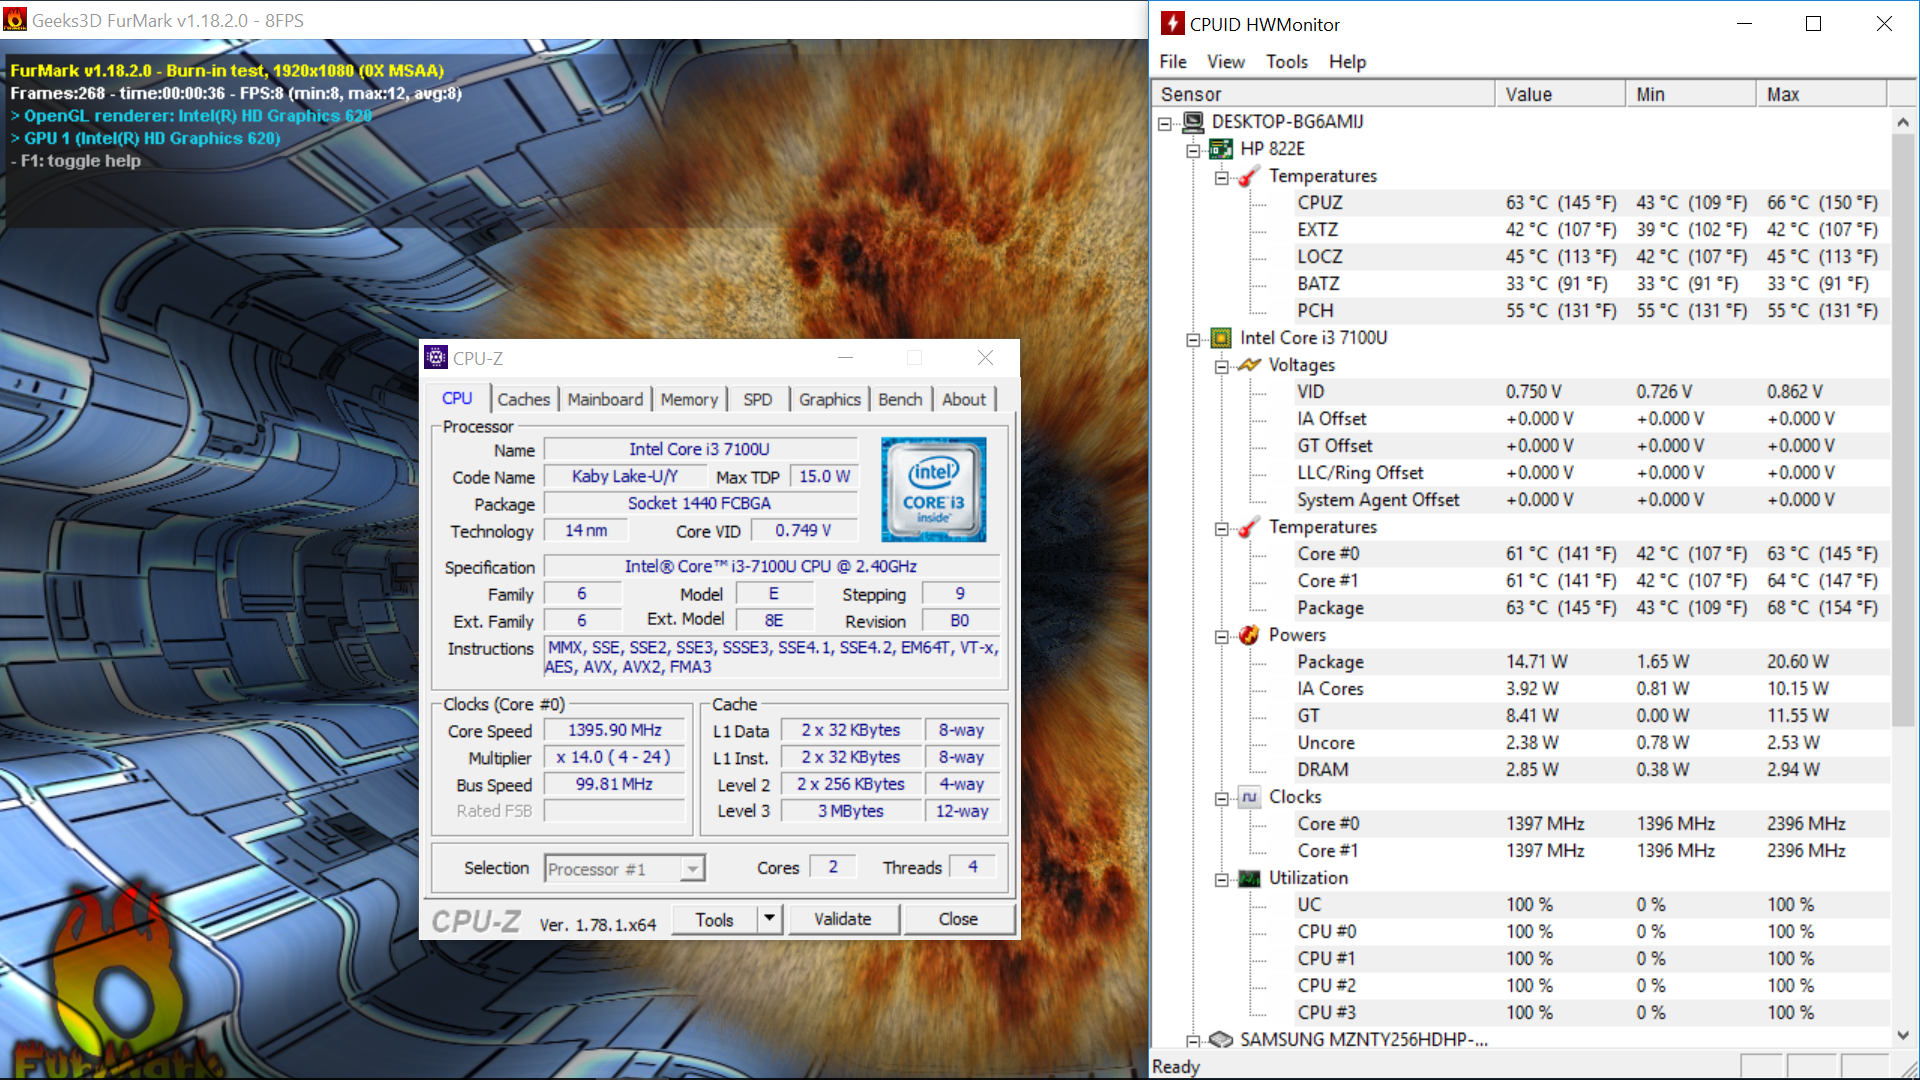
Task: Switch to the Bench tab in CPU-Z
Action: (900, 399)
